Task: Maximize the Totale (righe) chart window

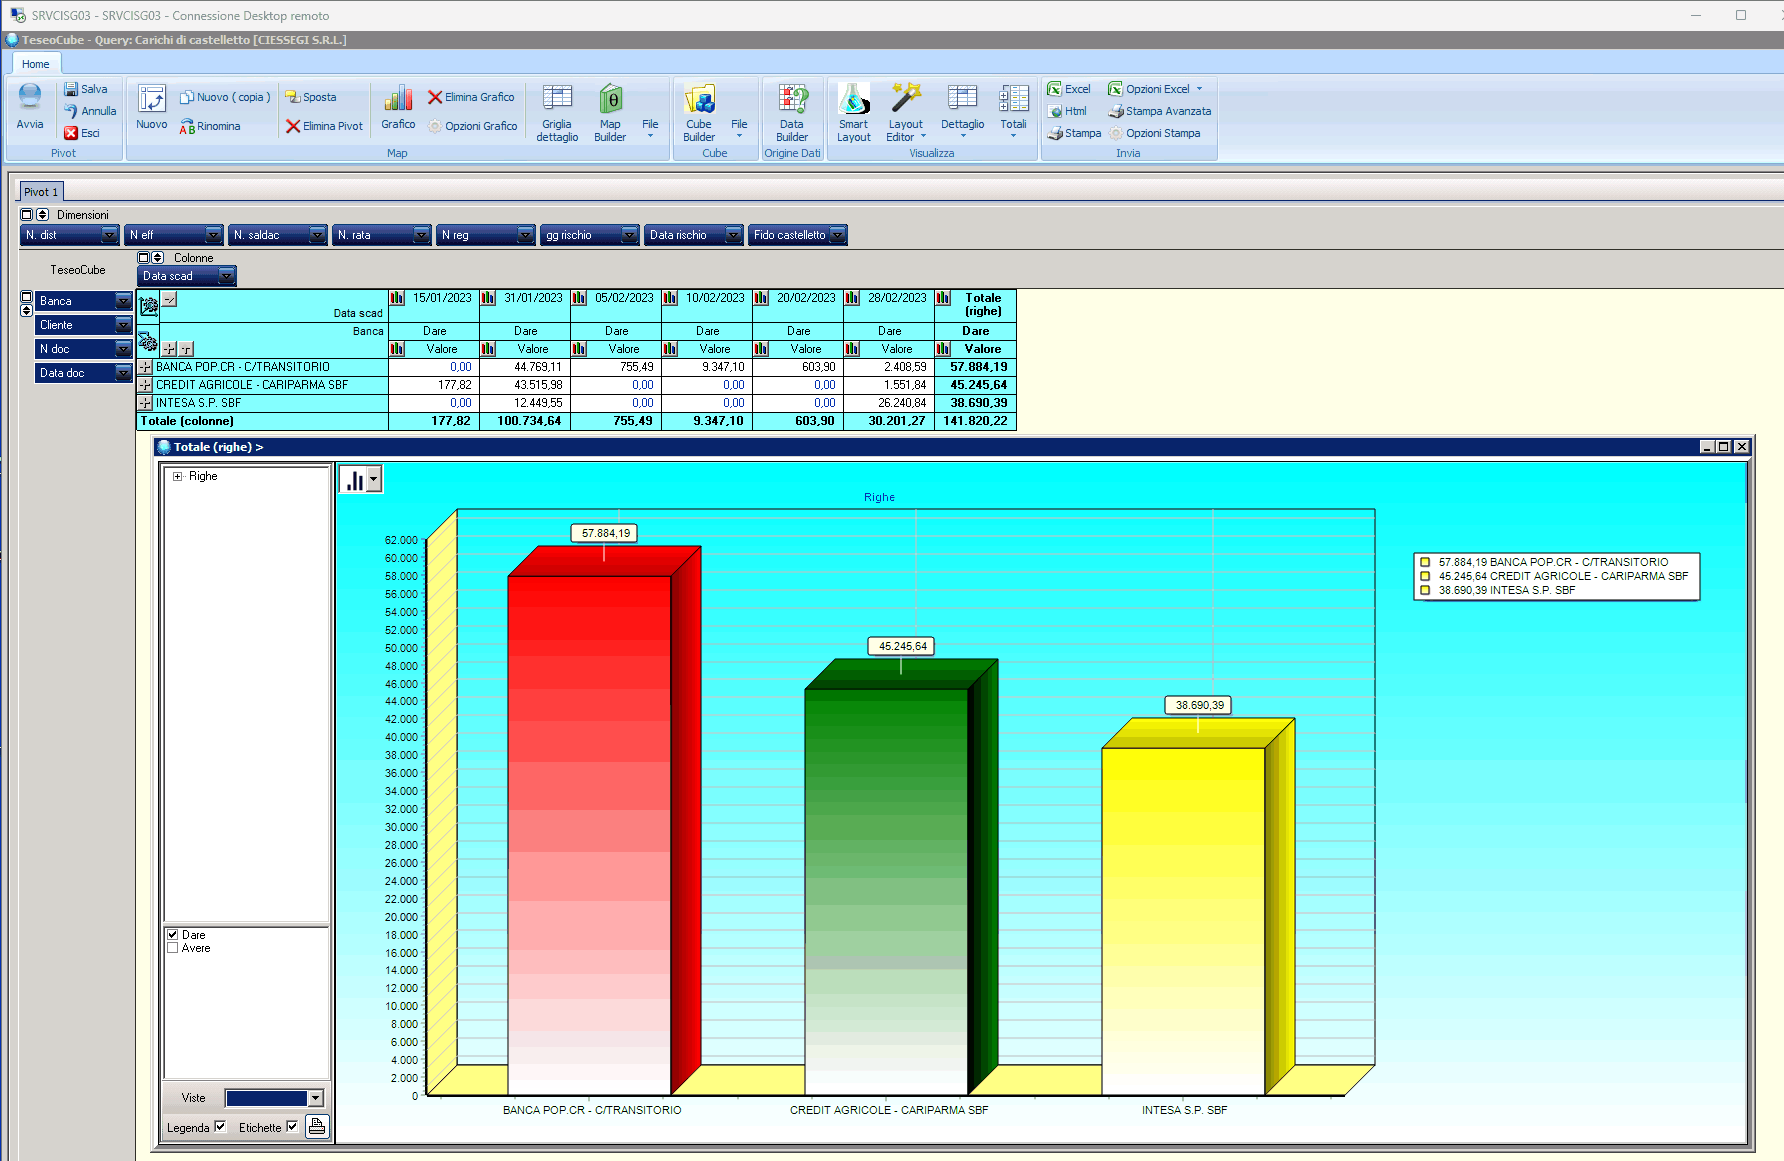Action: 1724,447
